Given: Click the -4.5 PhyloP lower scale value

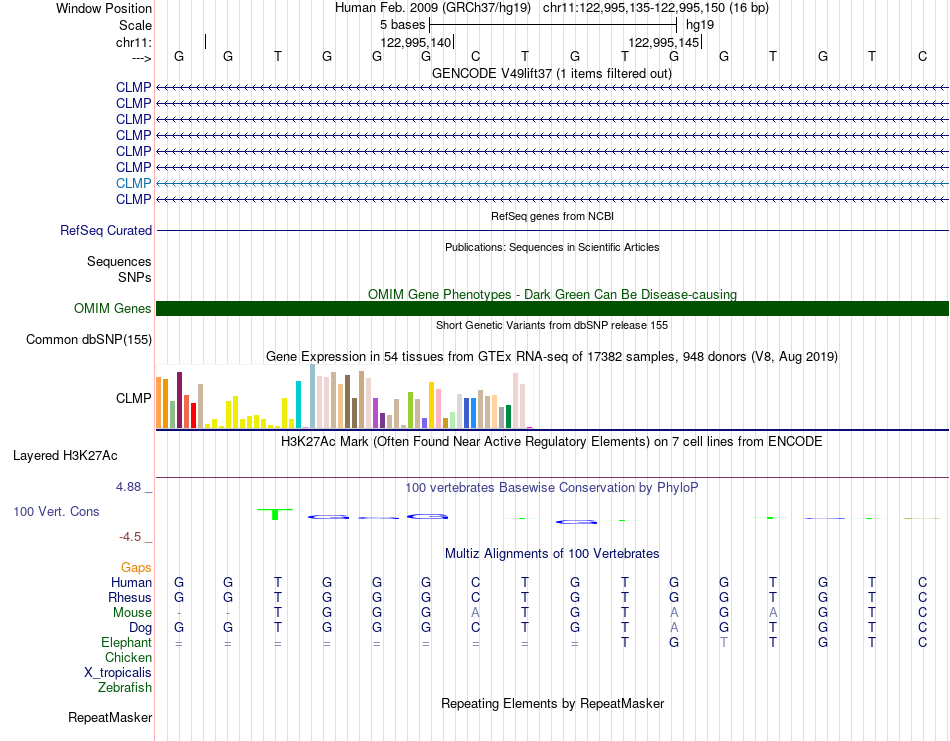Looking at the screenshot, I should tap(130, 536).
